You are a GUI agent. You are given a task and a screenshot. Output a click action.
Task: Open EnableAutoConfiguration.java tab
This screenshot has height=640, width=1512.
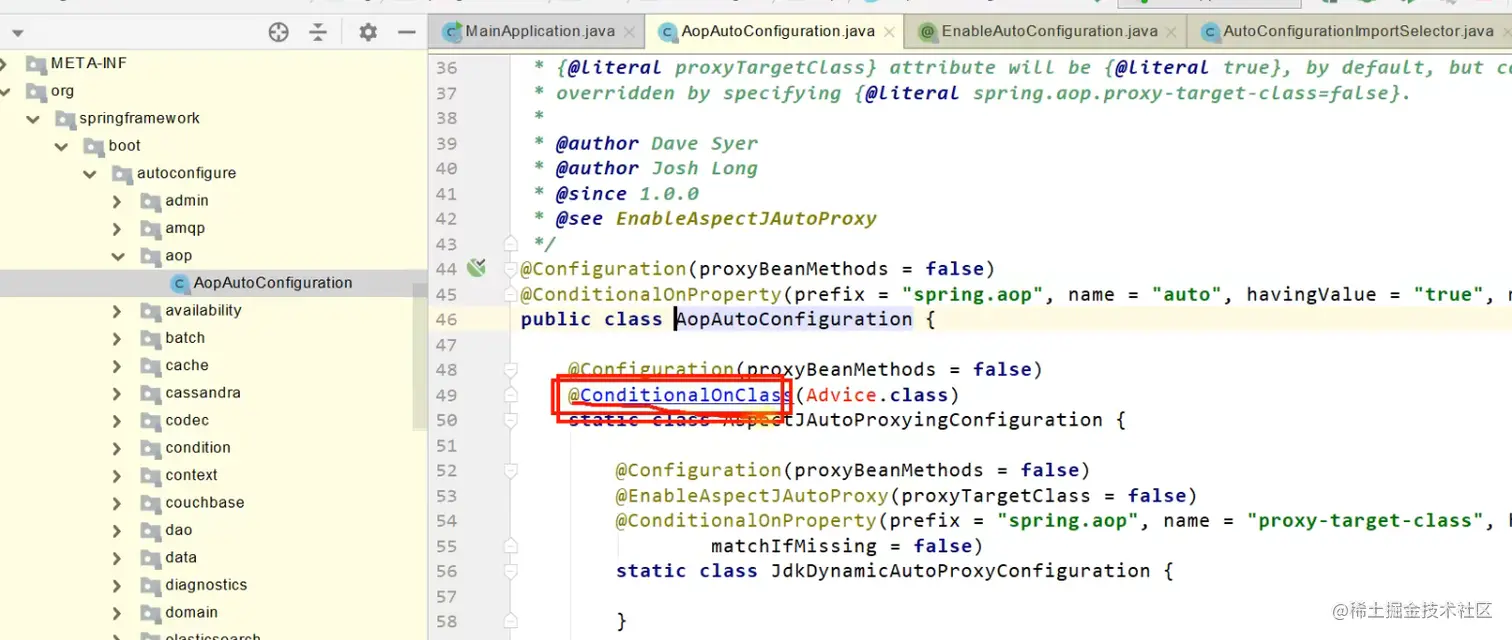pyautogui.click(x=1046, y=32)
